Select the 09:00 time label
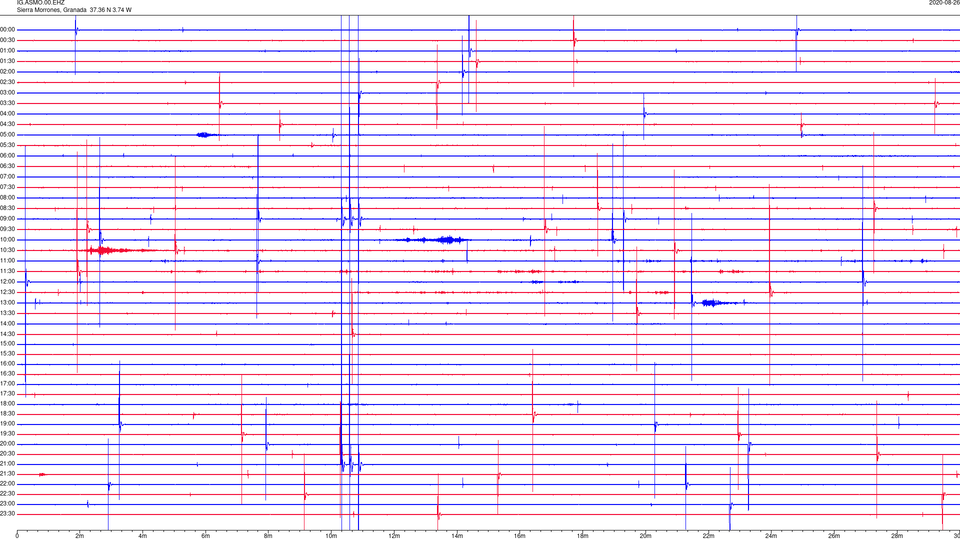Screen dimensions: 960x540 click(7, 219)
